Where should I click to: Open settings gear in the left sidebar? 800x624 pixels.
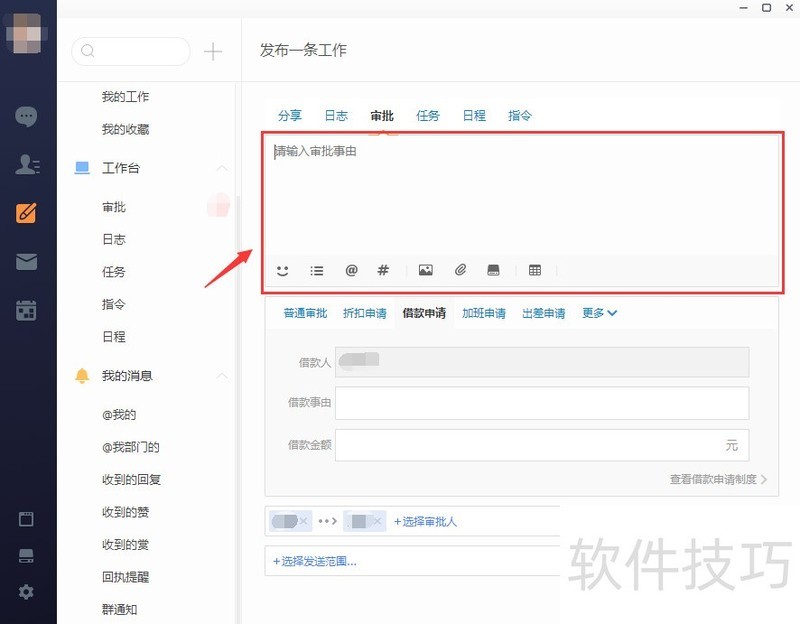click(27, 592)
